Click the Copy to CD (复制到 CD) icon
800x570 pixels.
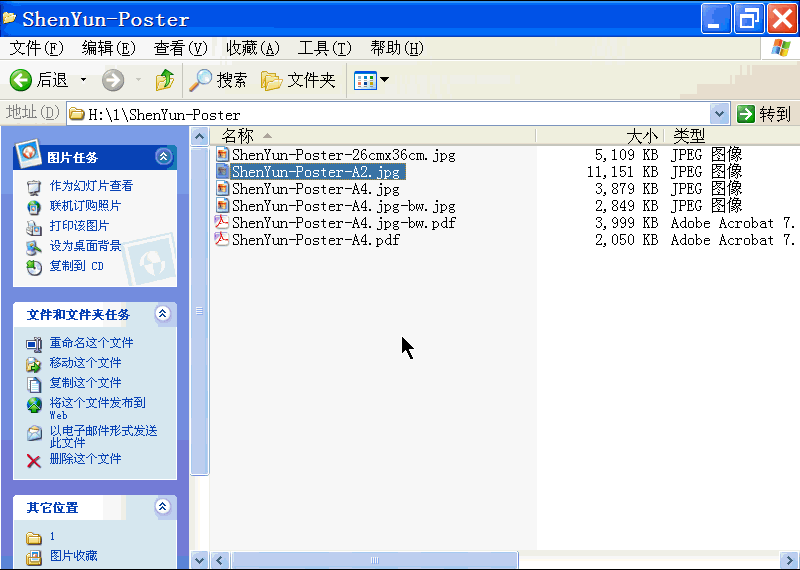(34, 266)
